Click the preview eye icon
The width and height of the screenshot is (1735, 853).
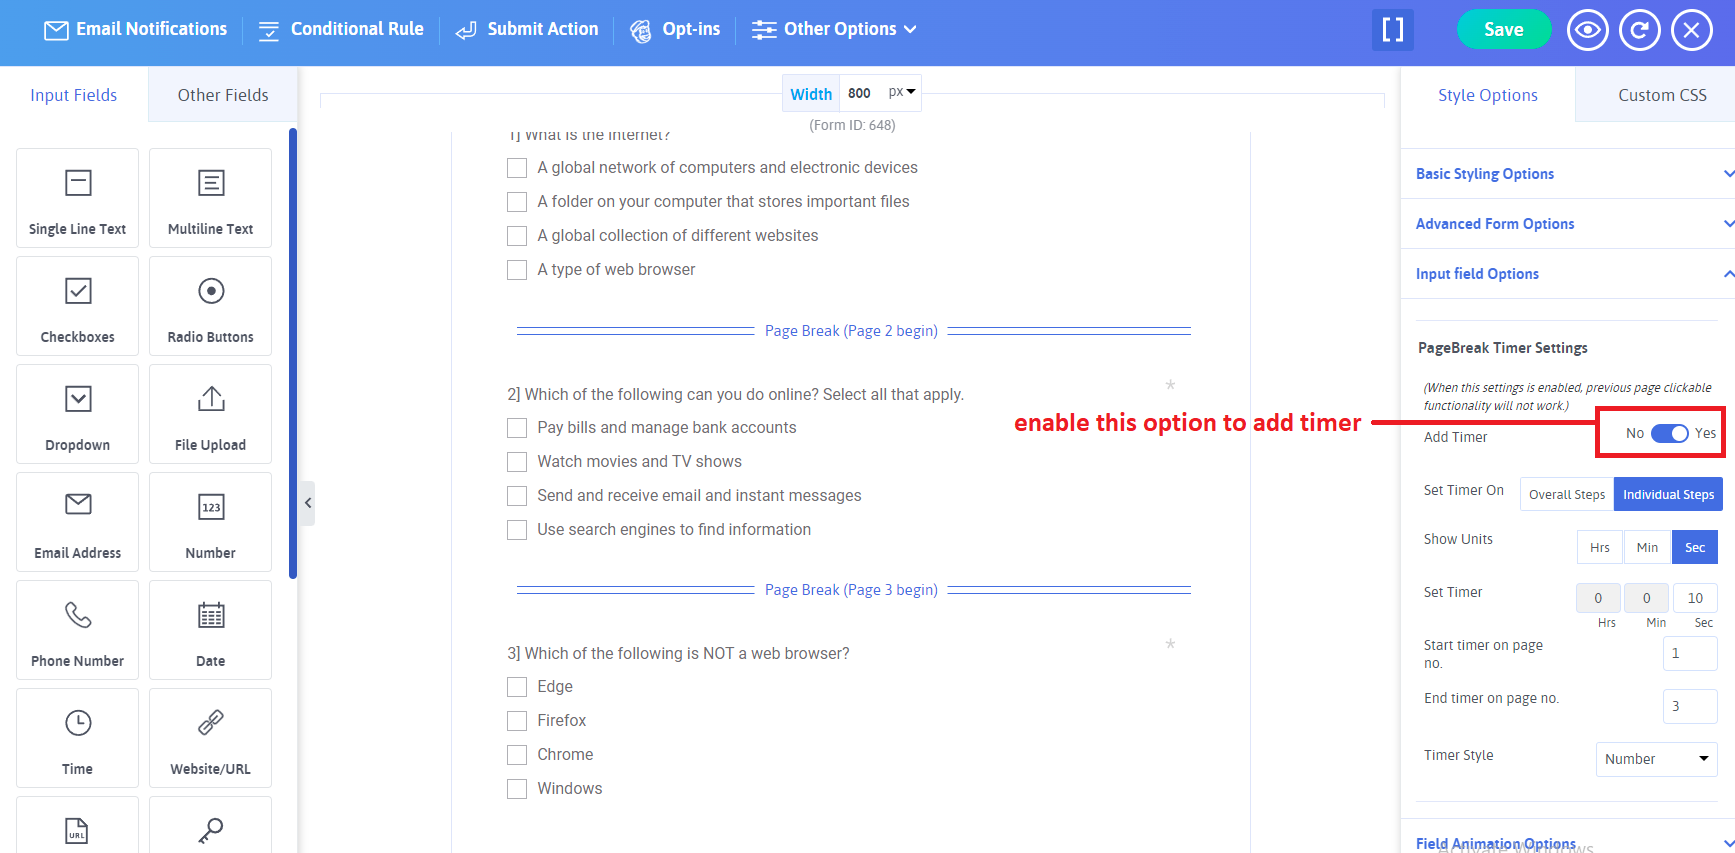click(x=1587, y=30)
